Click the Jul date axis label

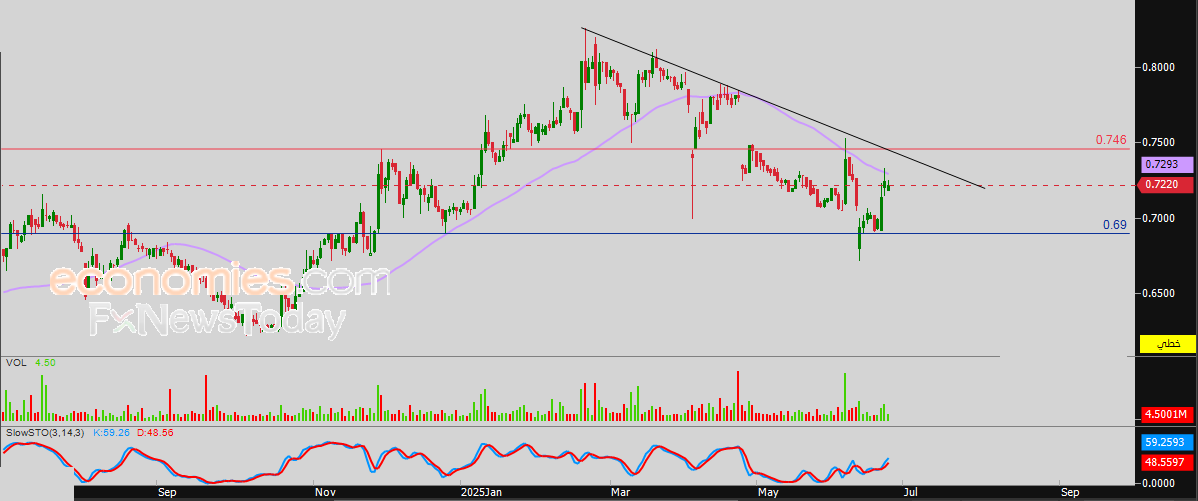point(912,493)
